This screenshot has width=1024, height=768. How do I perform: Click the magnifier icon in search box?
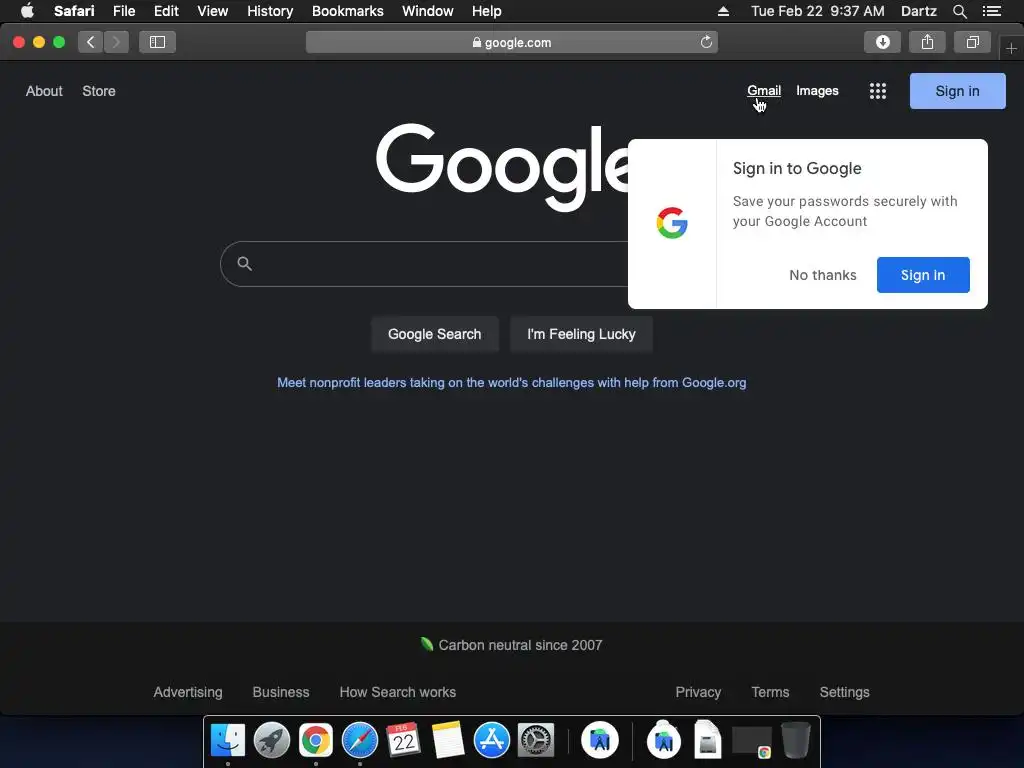click(244, 264)
